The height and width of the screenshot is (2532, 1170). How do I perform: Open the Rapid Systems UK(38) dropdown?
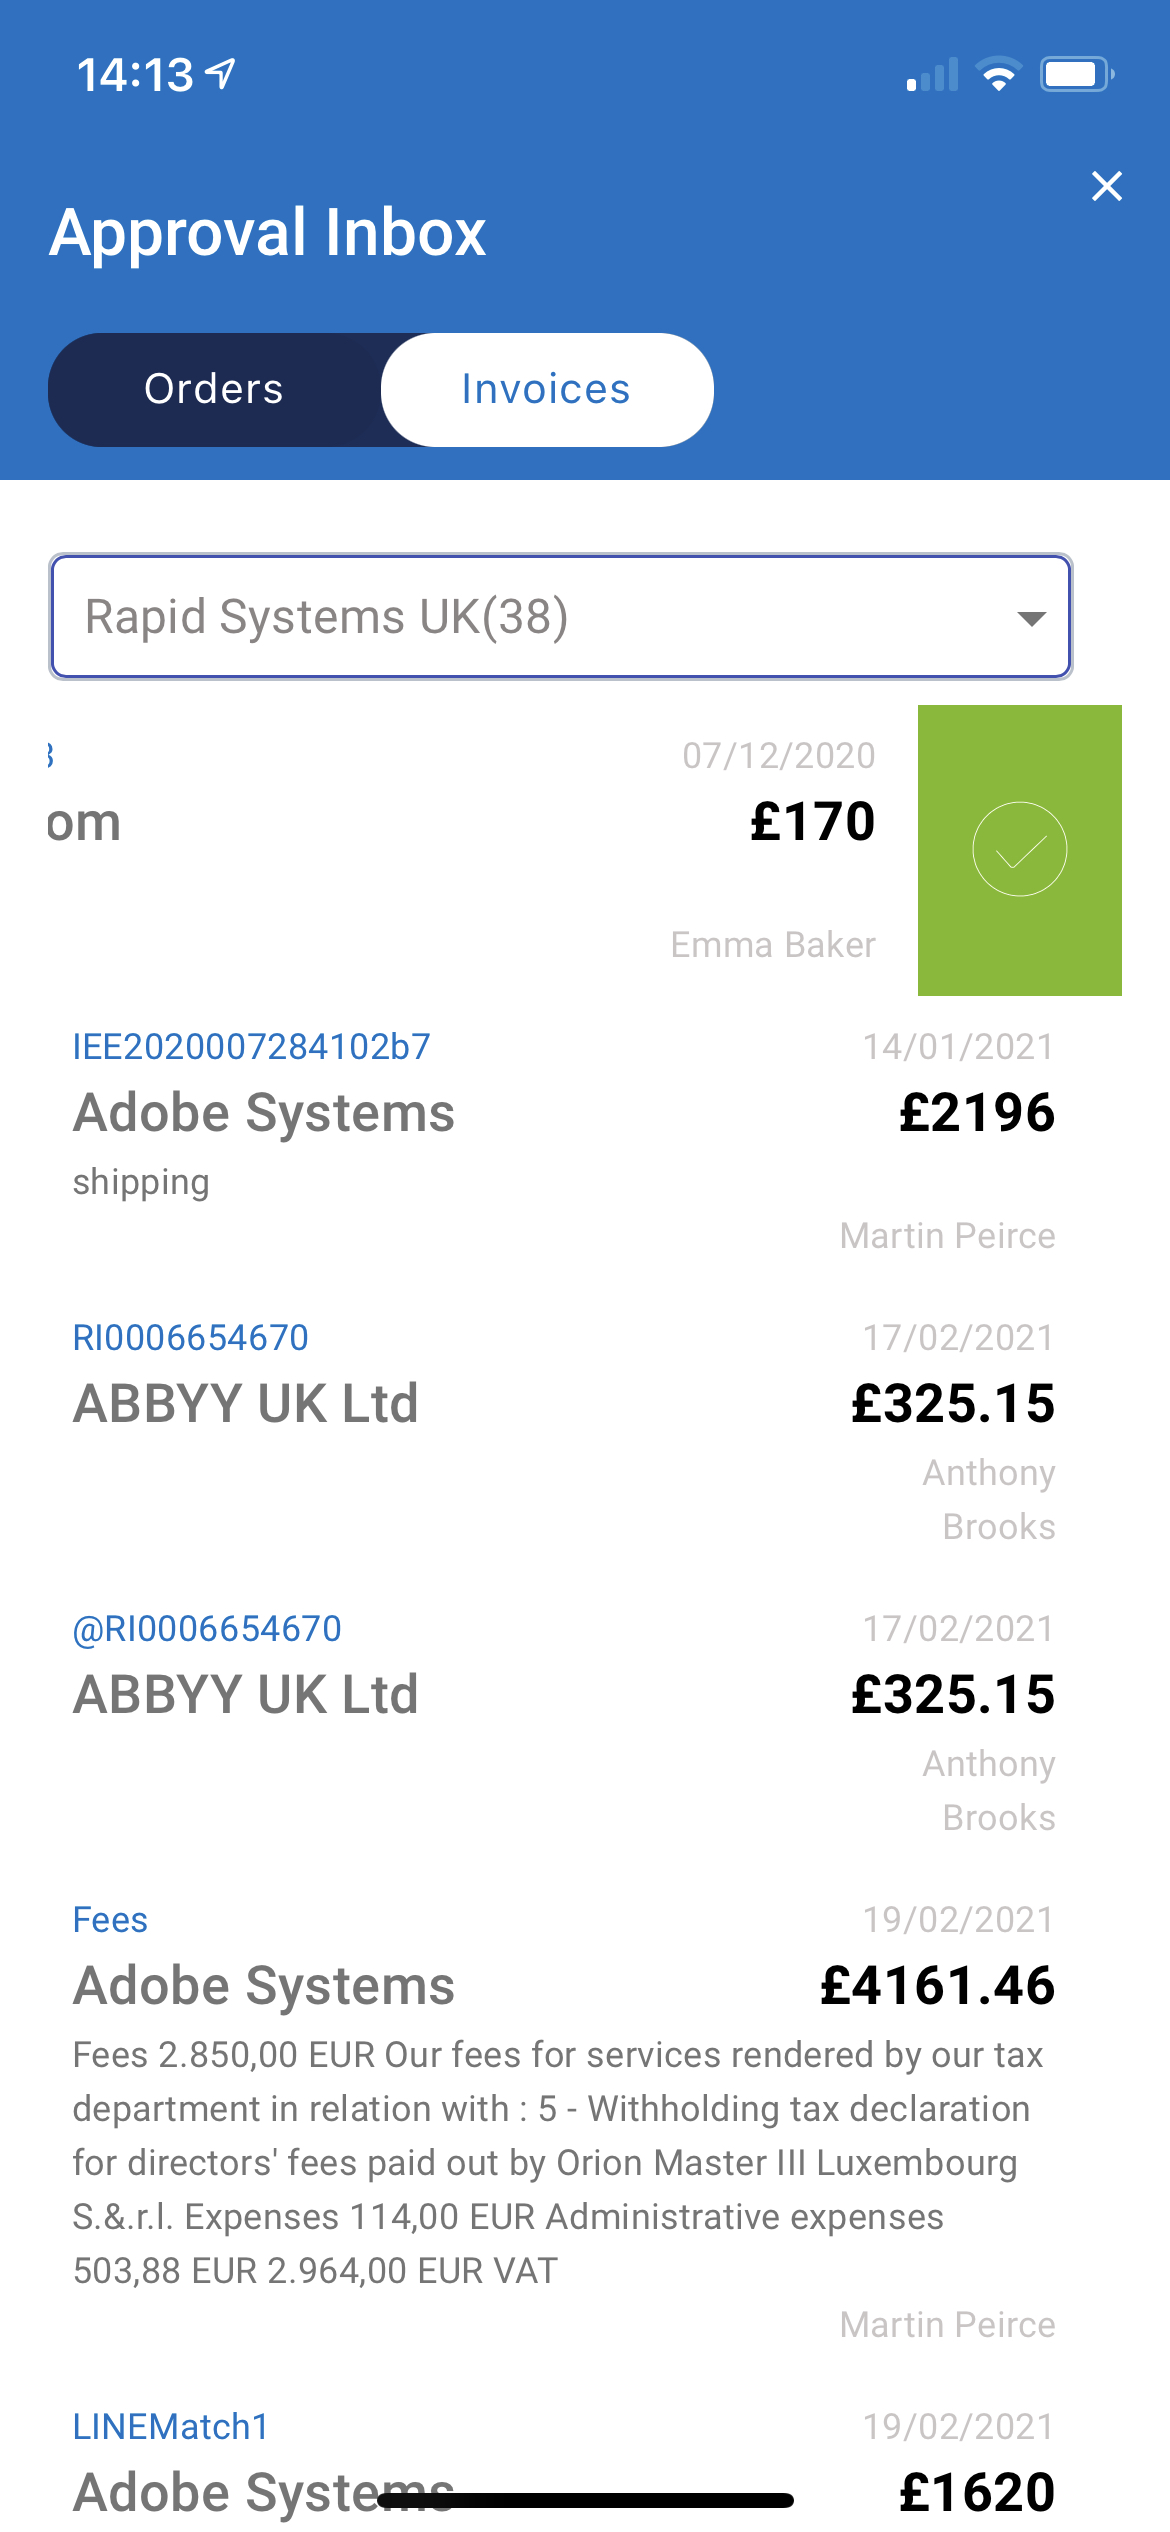coord(561,616)
